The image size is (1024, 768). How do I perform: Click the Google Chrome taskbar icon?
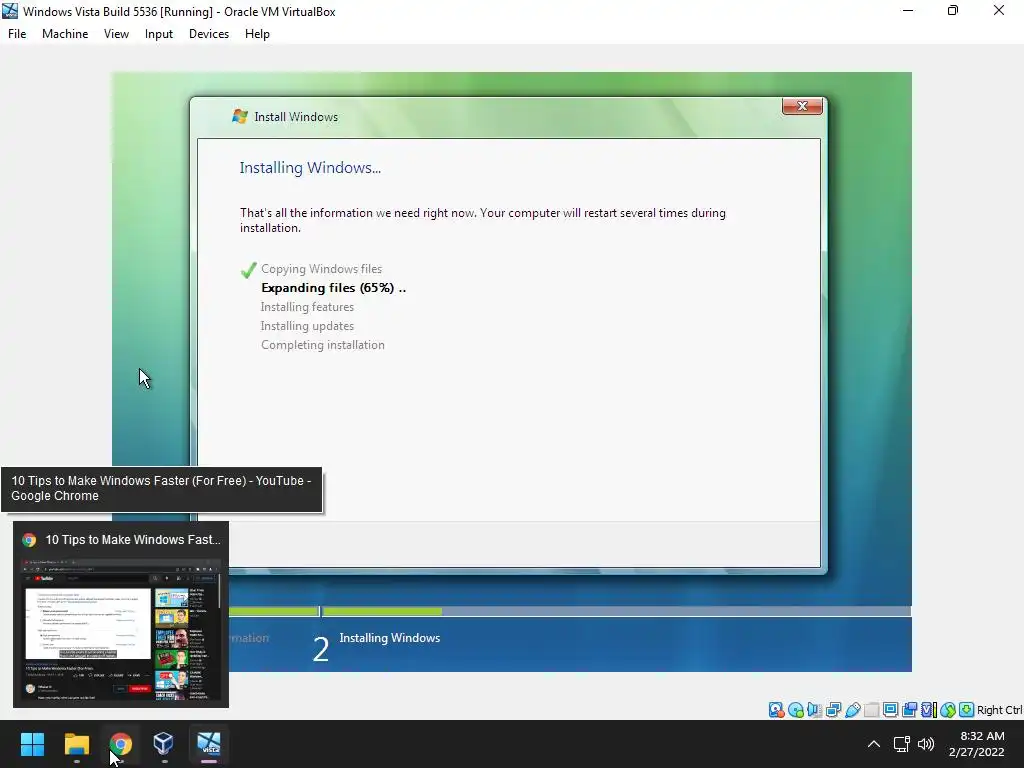pyautogui.click(x=120, y=744)
